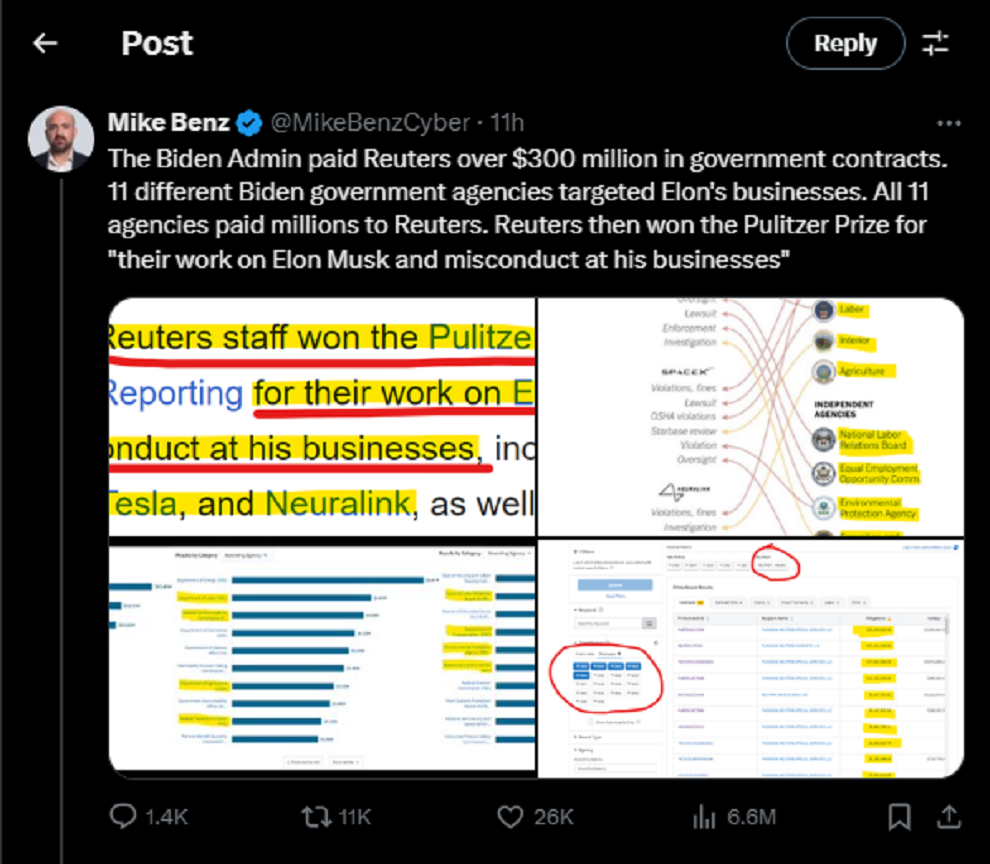This screenshot has width=990, height=864.
Task: Open the reply filter settings icon
Action: pyautogui.click(x=936, y=43)
